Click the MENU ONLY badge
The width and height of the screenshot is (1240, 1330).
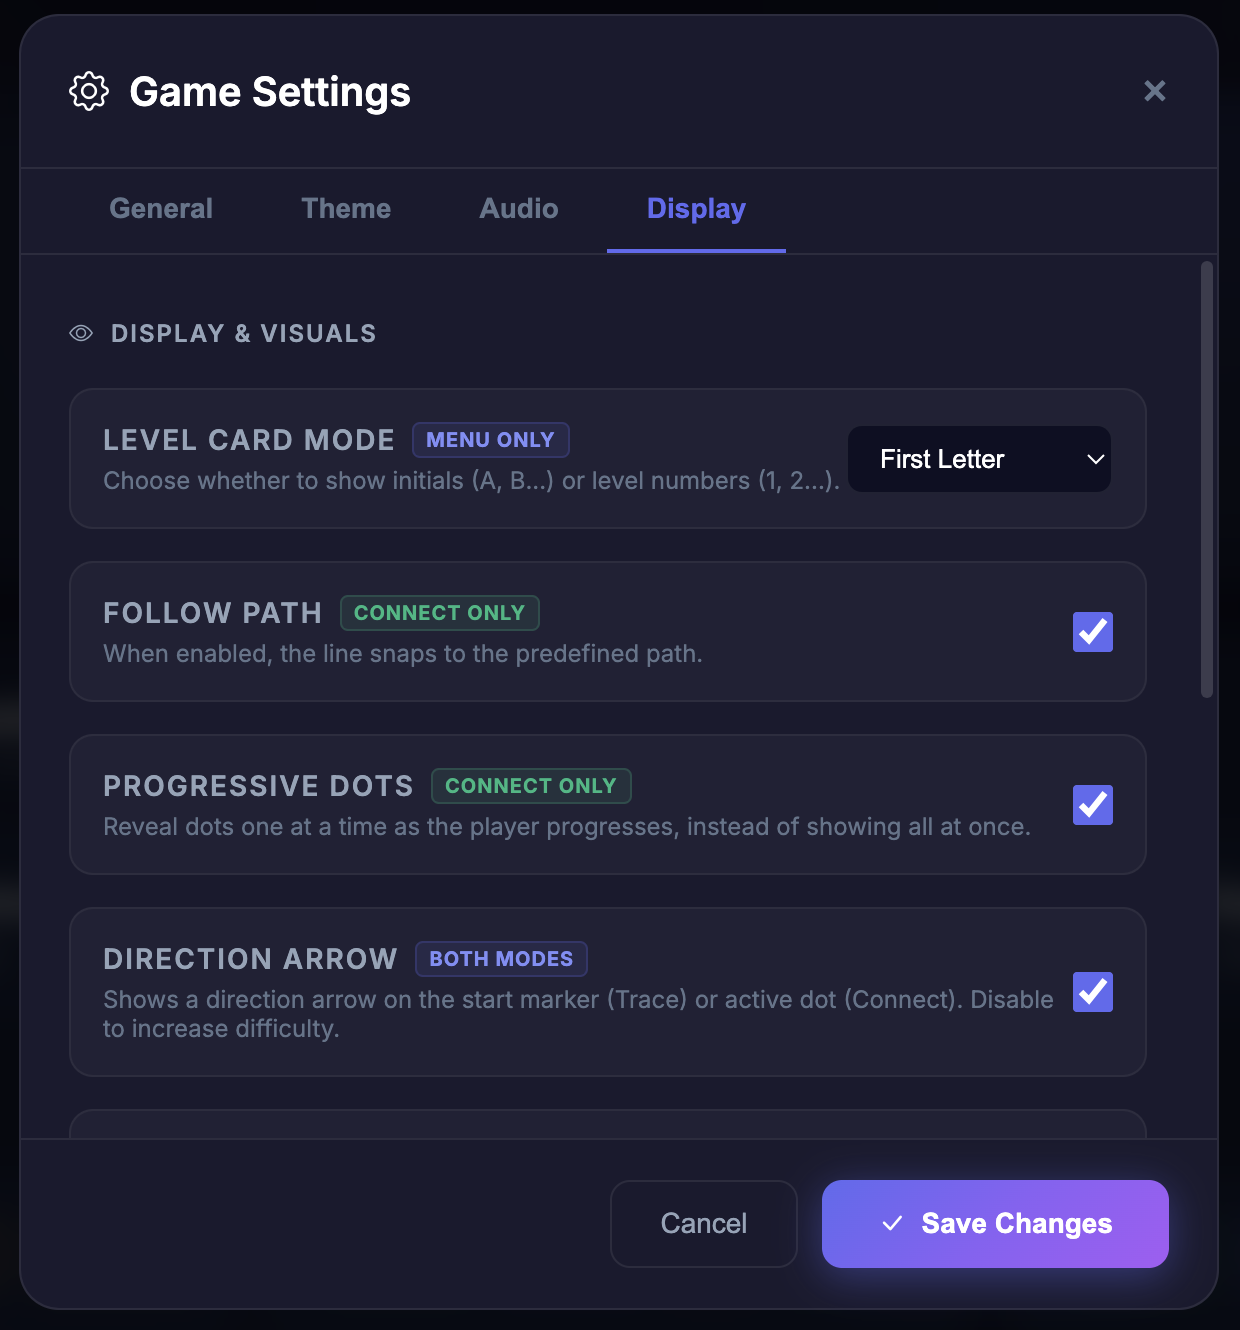490,440
